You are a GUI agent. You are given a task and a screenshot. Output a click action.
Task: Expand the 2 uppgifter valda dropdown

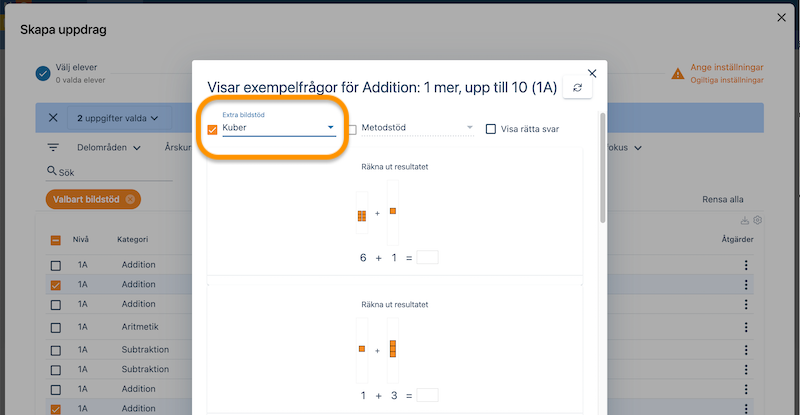(x=118, y=118)
